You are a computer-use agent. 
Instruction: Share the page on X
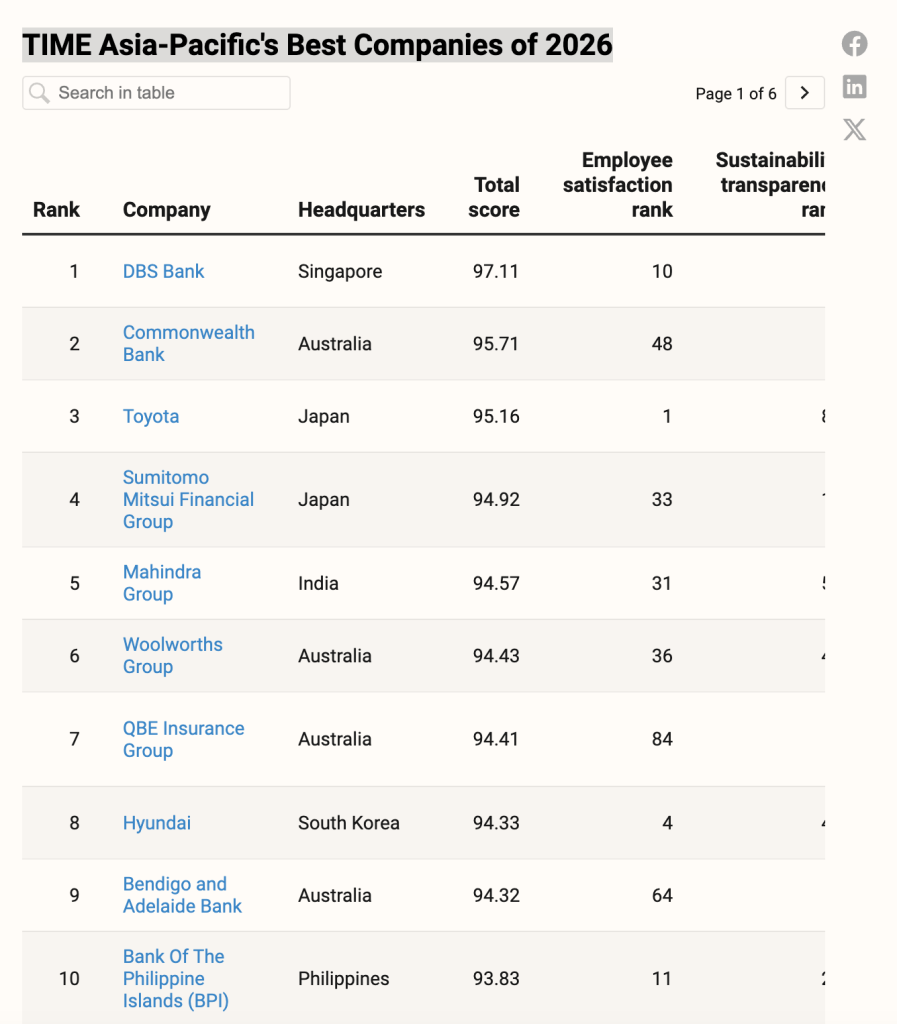coord(854,130)
